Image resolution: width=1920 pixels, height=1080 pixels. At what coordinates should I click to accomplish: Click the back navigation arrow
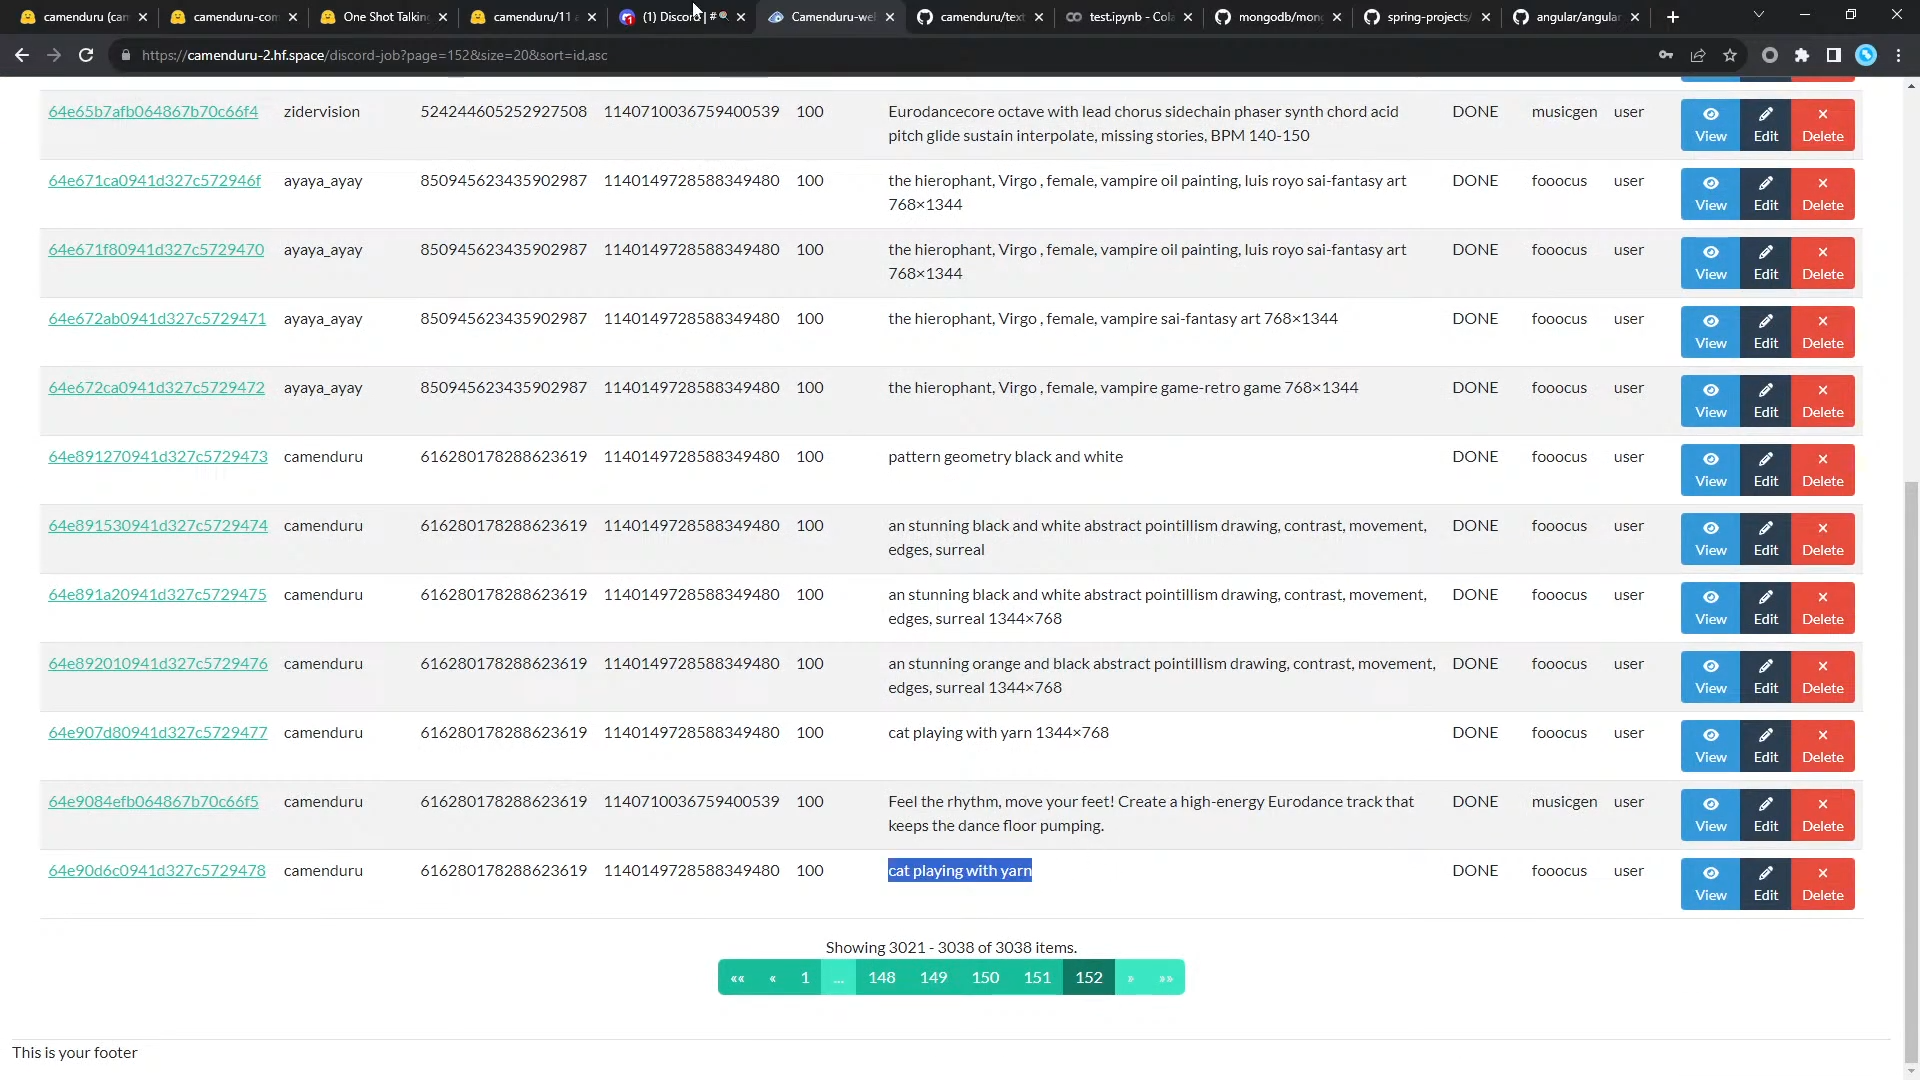click(22, 55)
